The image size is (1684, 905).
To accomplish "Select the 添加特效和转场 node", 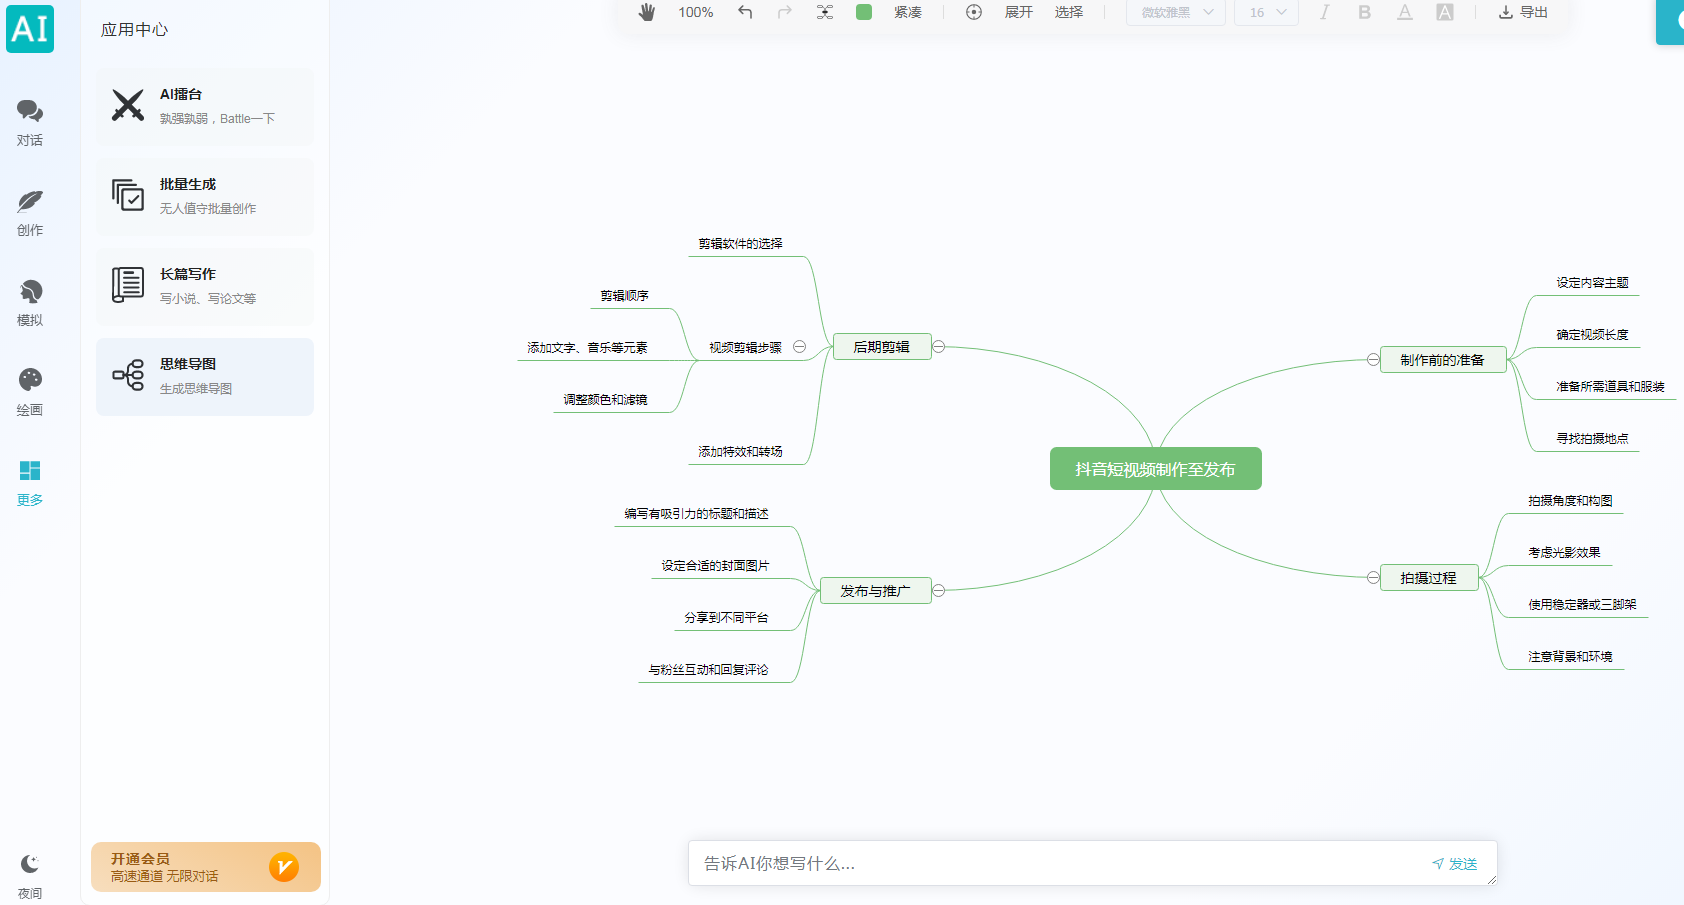I will [741, 452].
